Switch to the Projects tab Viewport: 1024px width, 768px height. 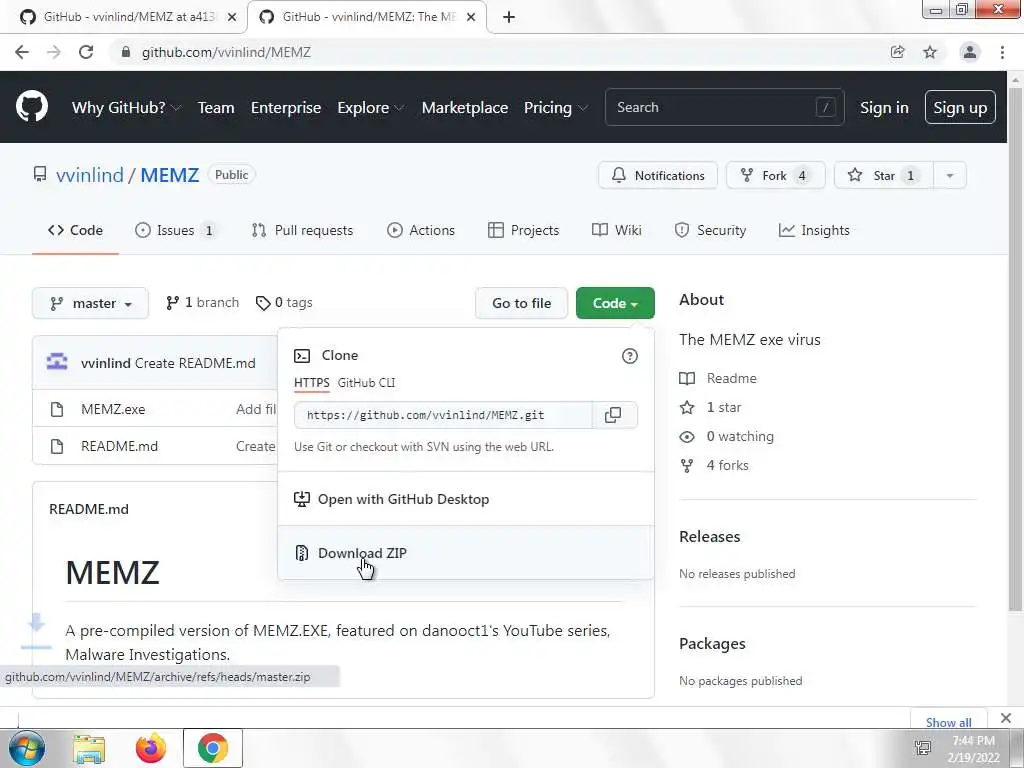pos(523,231)
